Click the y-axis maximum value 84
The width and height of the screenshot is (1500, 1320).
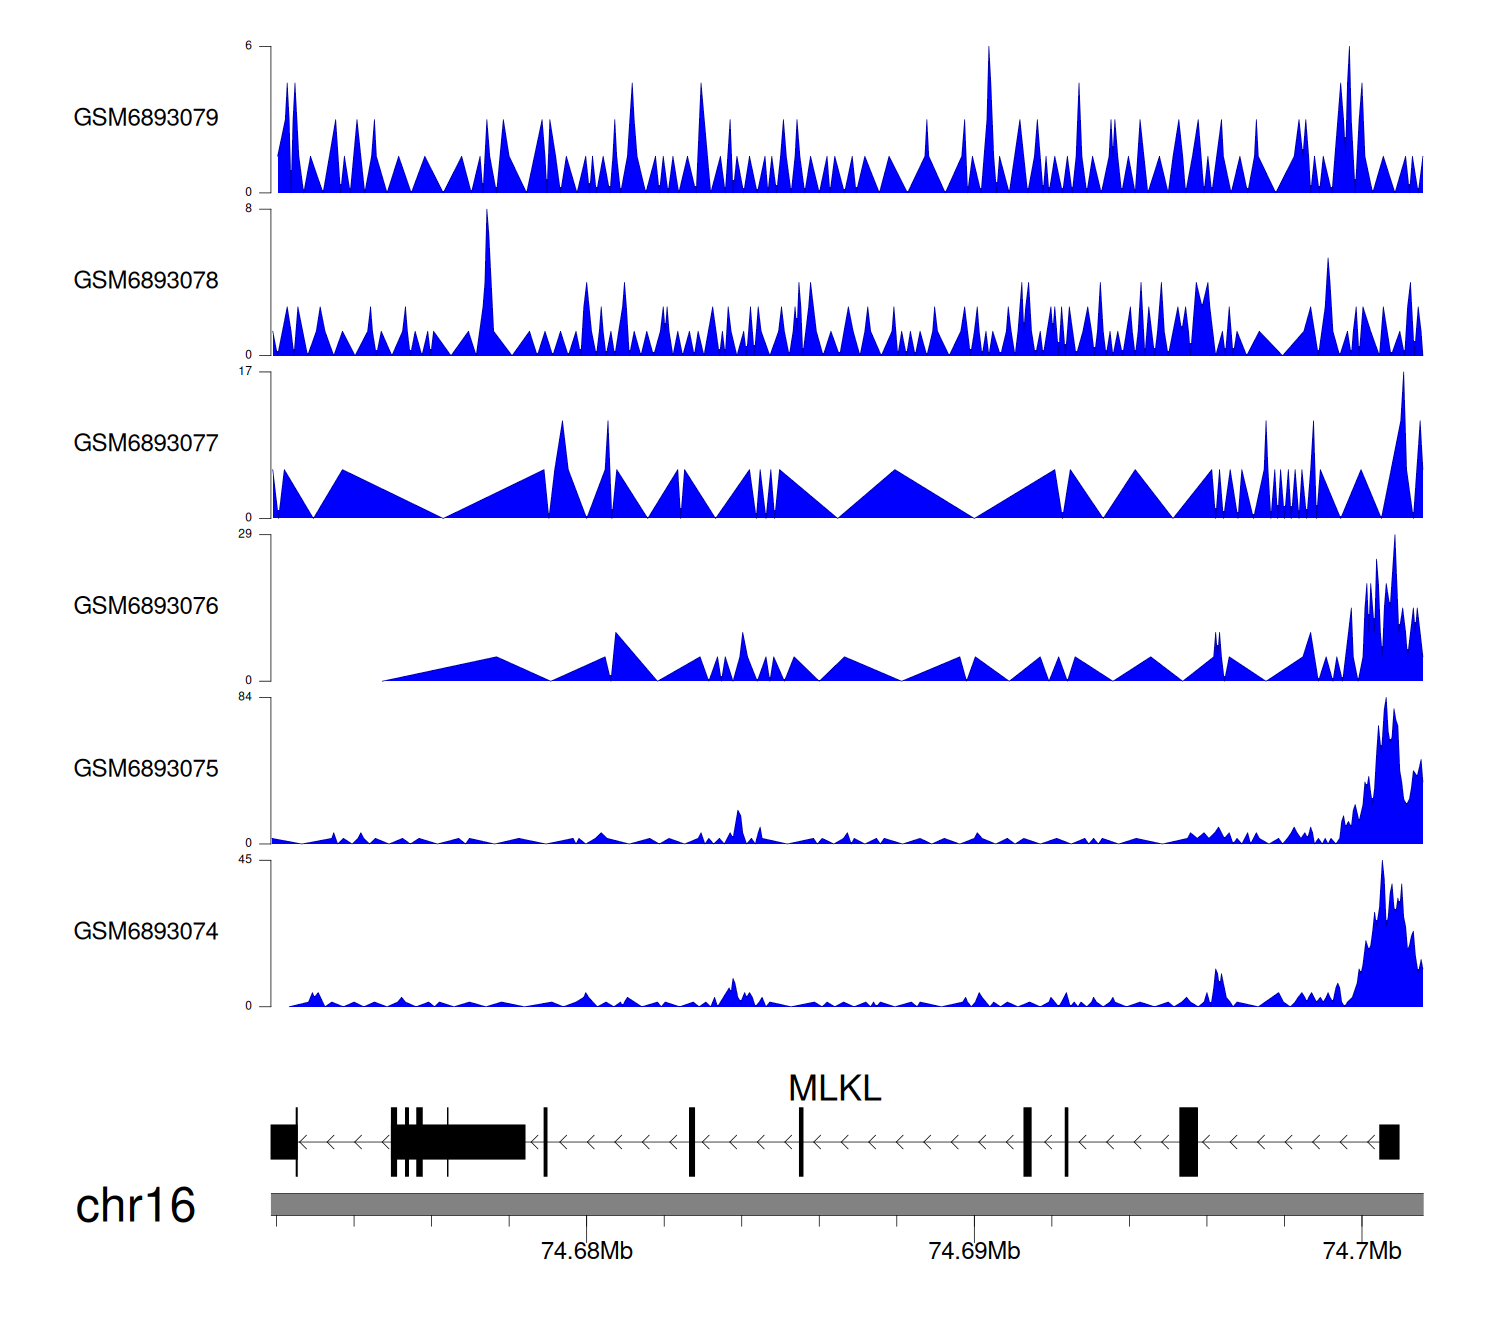click(x=245, y=697)
